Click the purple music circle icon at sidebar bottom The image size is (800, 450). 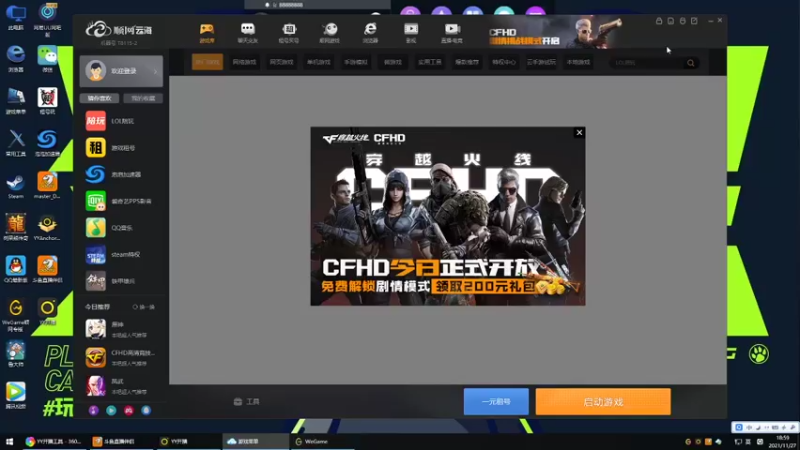93,410
